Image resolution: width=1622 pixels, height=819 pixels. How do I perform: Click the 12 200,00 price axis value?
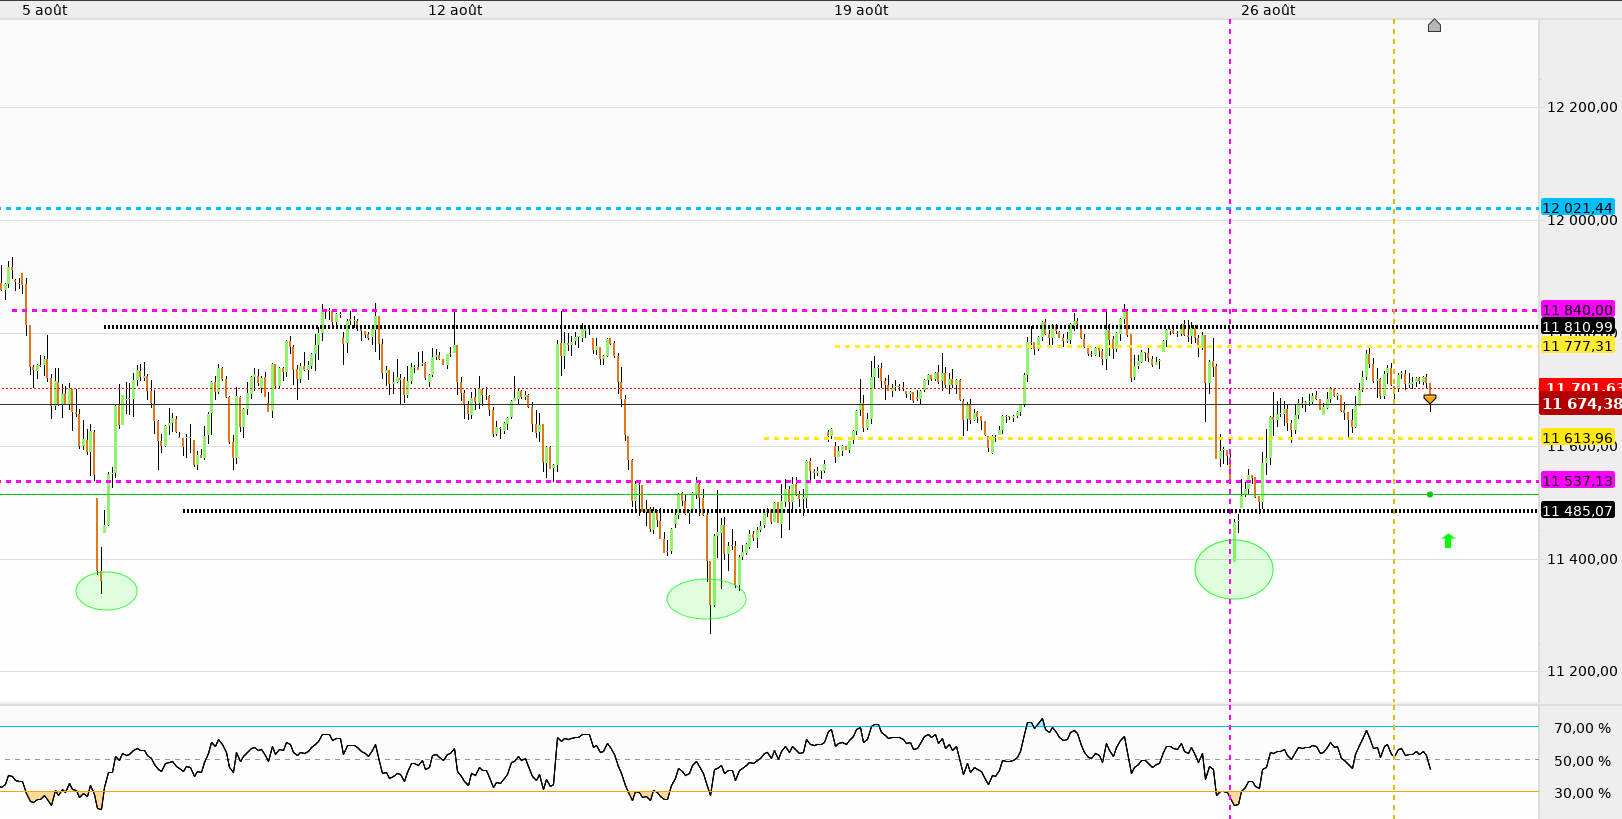coord(1582,107)
